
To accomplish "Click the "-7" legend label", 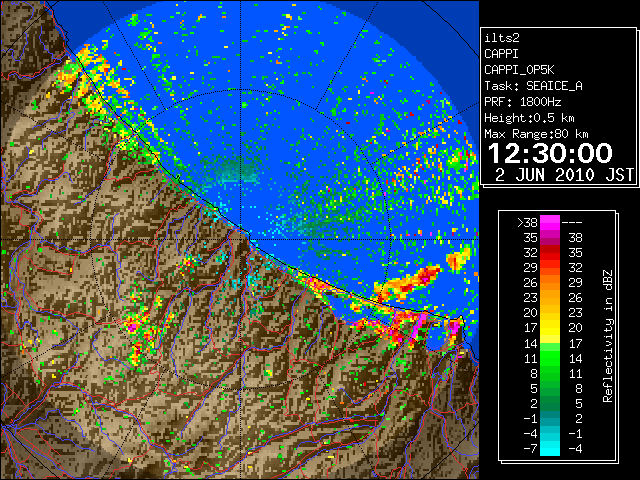I will (530, 449).
